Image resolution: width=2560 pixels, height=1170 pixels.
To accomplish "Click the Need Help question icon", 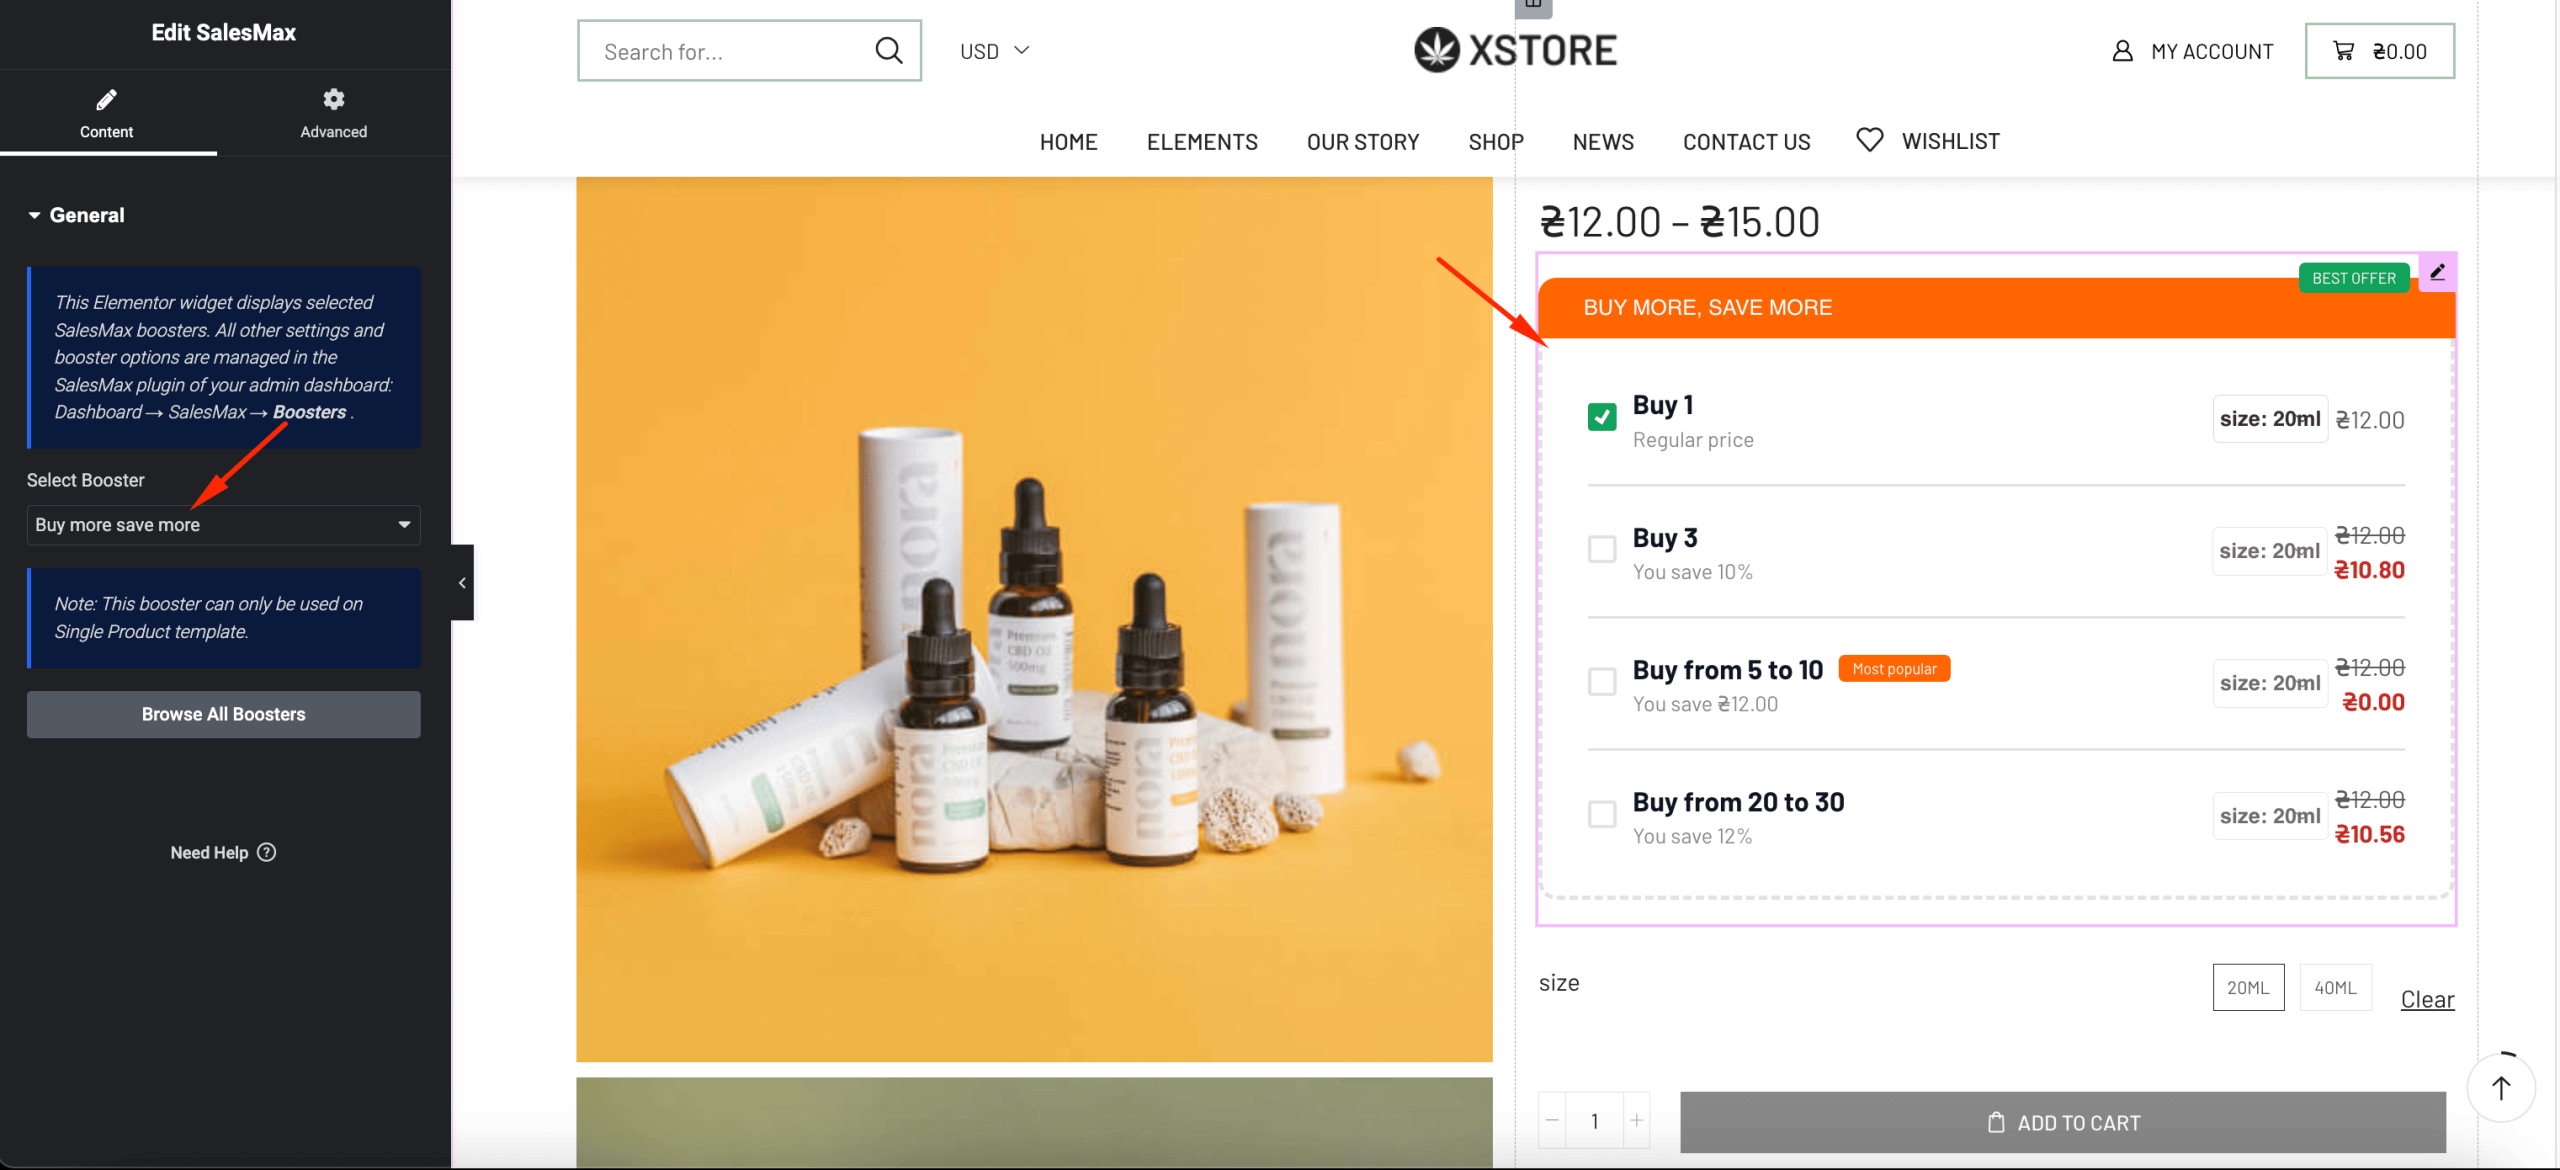I will [266, 852].
